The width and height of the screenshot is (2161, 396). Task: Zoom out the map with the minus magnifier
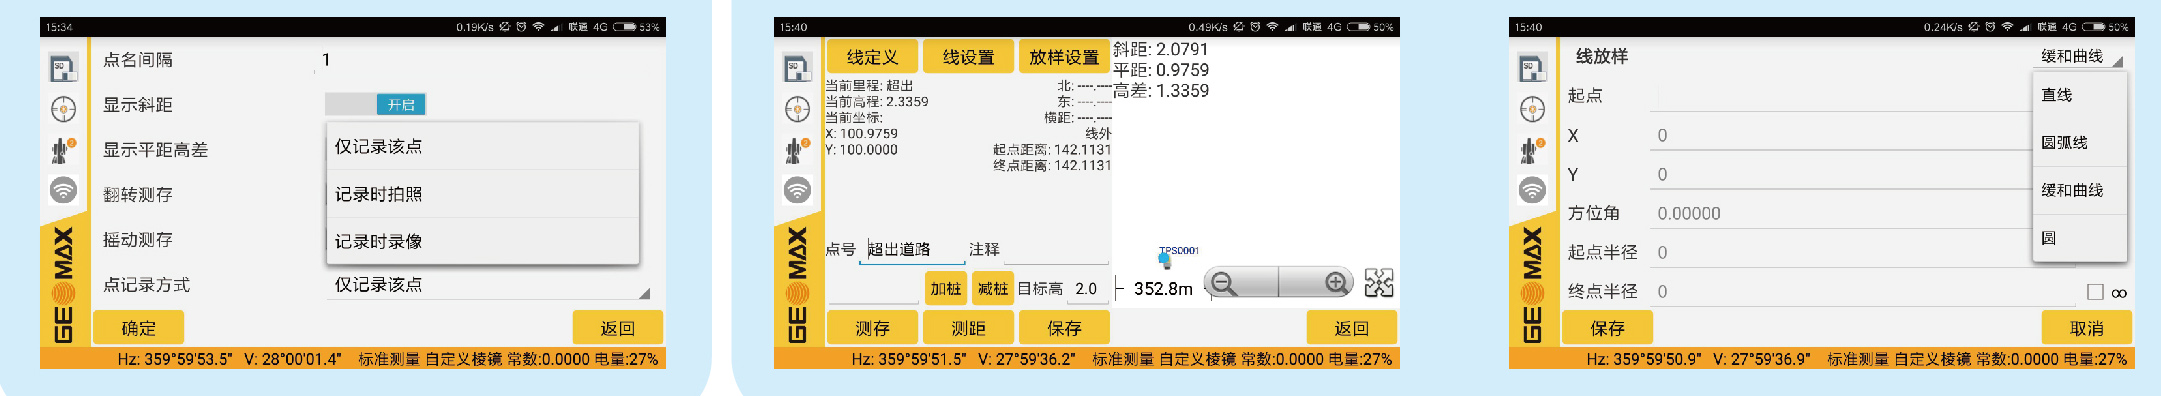coord(1224,284)
